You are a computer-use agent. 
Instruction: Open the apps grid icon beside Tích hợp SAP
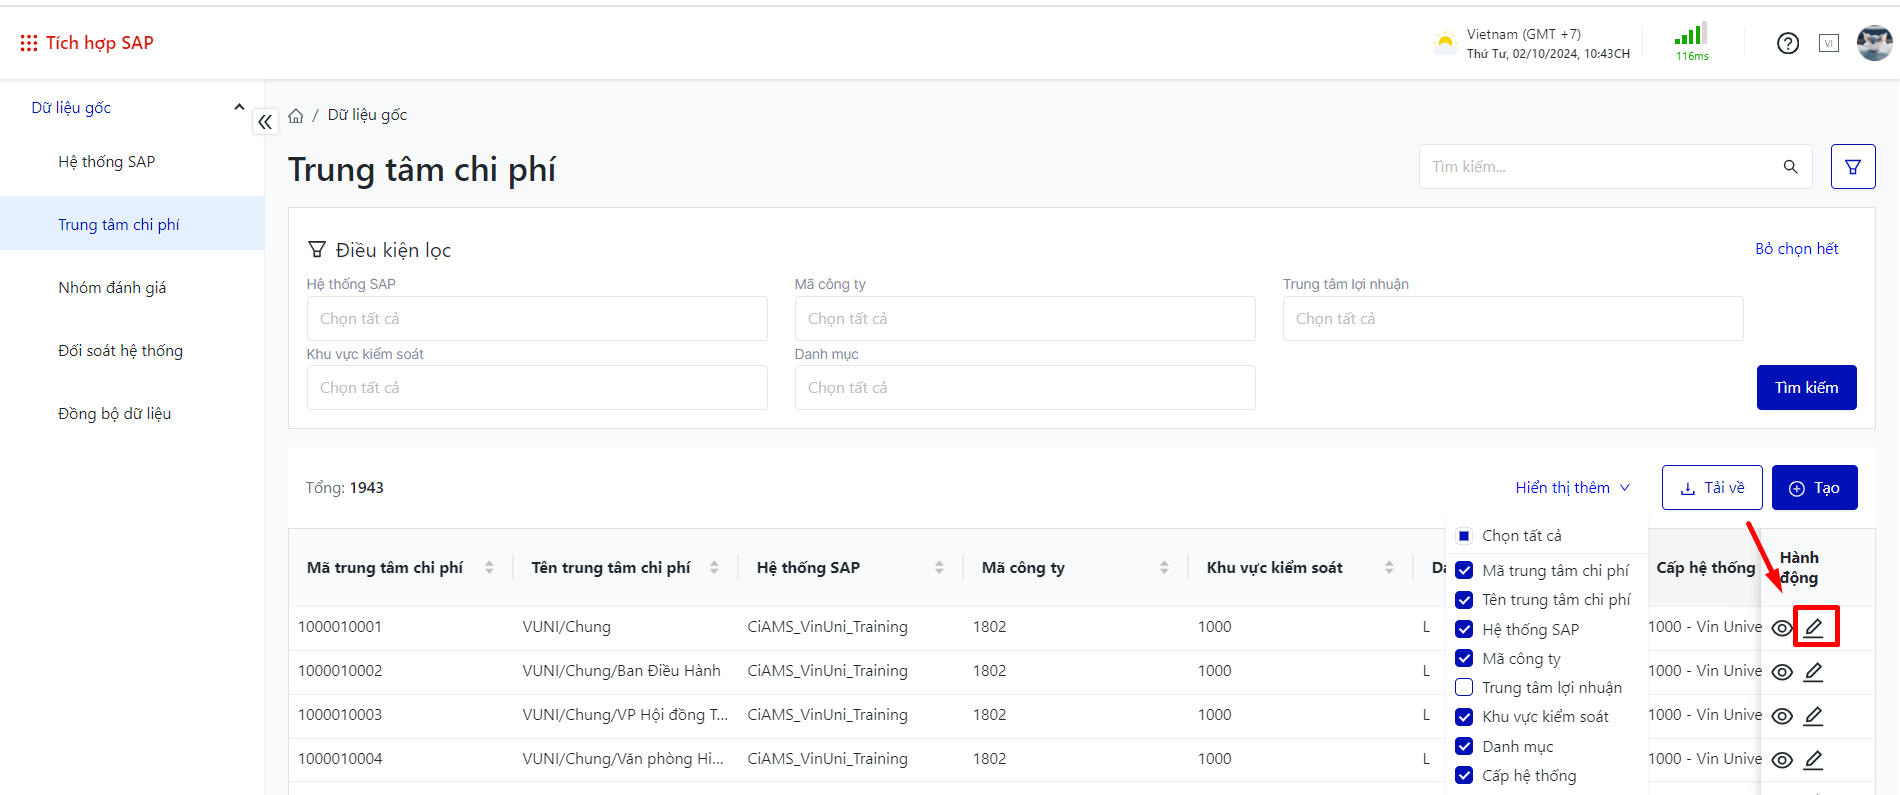[x=29, y=43]
